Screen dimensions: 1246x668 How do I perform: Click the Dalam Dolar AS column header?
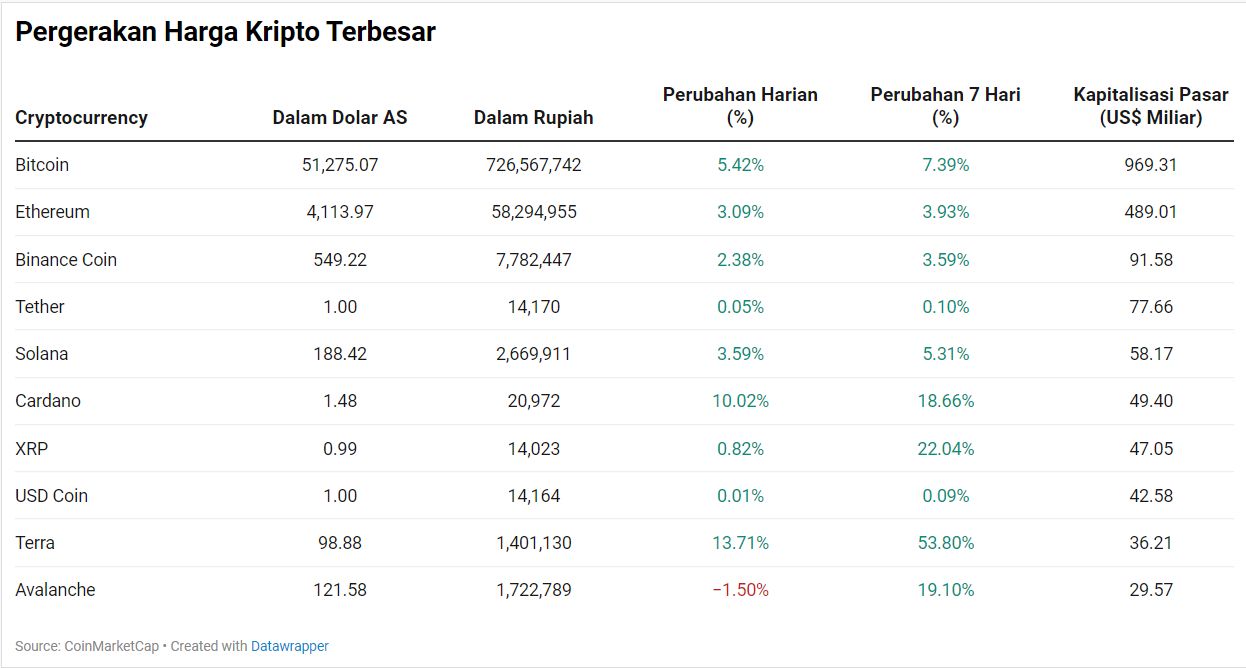tap(340, 118)
